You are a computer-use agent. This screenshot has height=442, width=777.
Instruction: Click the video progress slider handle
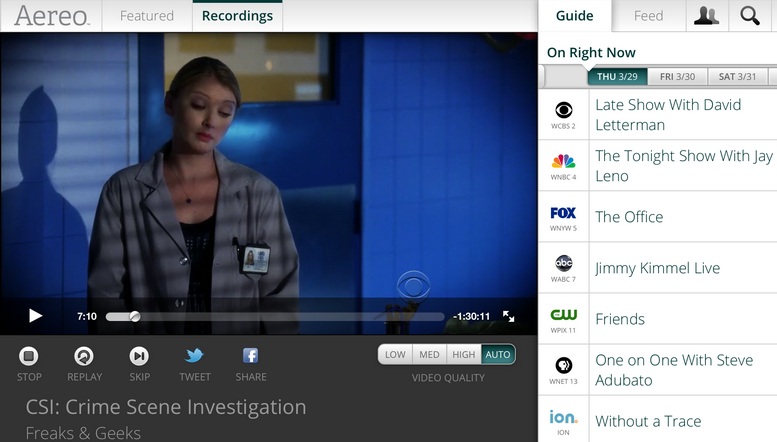[134, 316]
